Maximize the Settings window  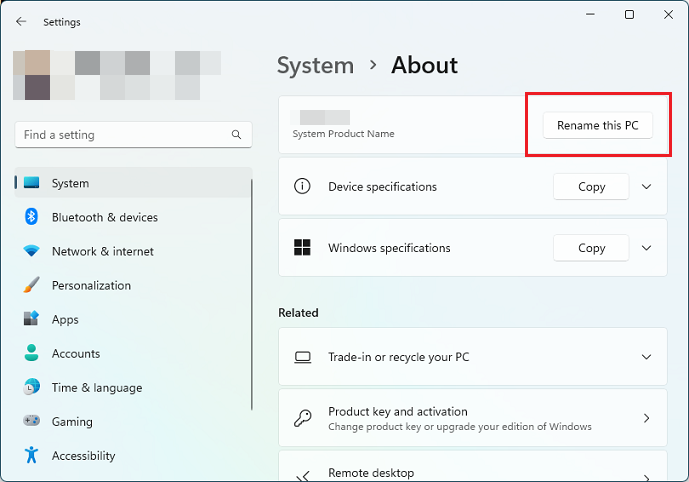tap(629, 14)
